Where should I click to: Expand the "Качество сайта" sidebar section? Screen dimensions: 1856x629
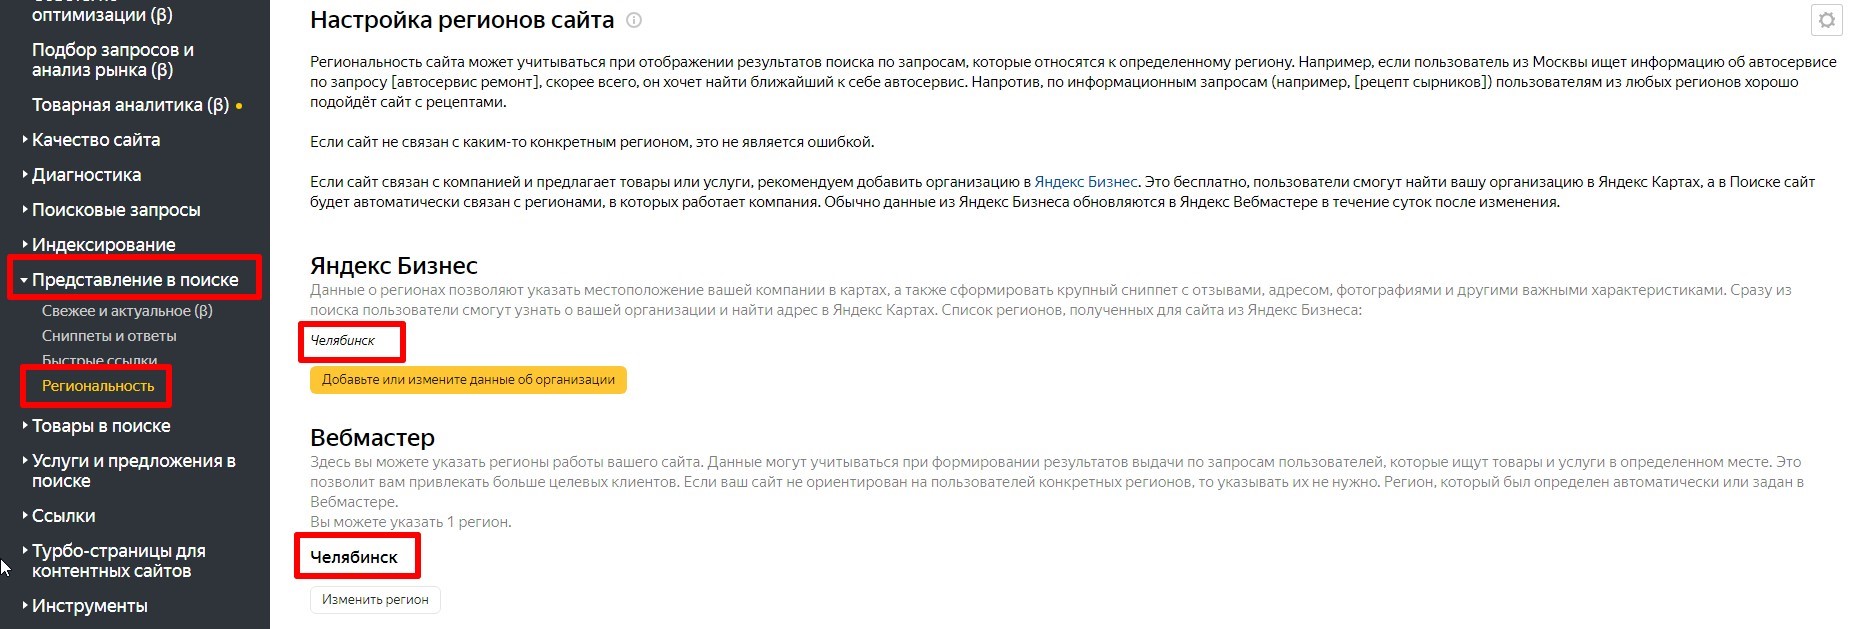tap(96, 140)
